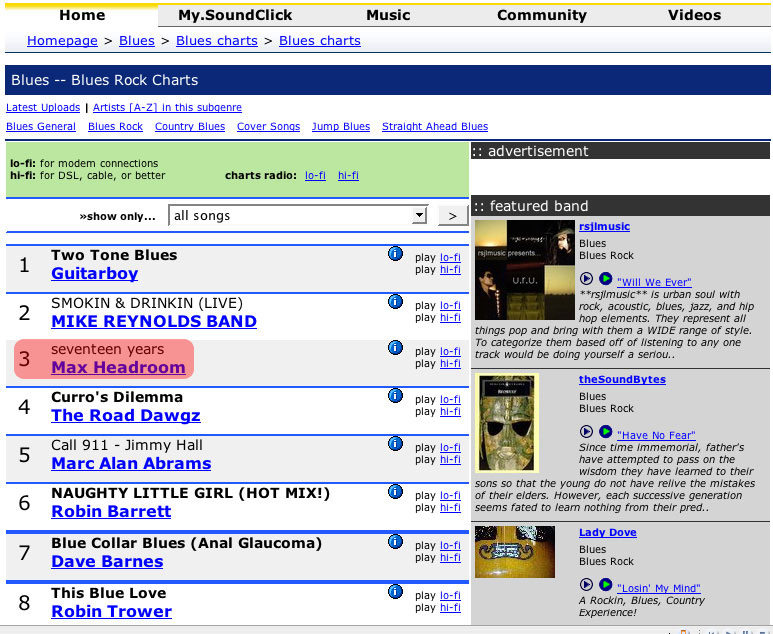The height and width of the screenshot is (634, 773).
Task: Open the MIKE REYNOLDS BAND artist page
Action: pos(154,322)
